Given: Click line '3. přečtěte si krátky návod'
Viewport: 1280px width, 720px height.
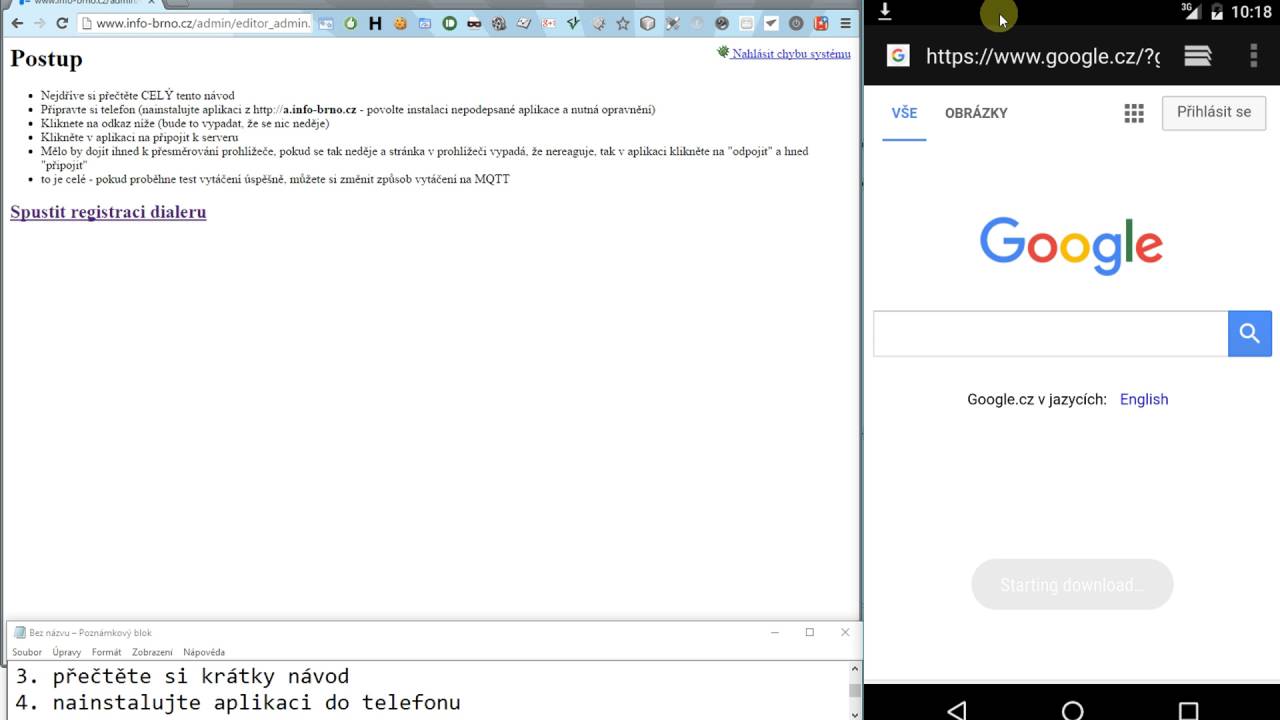Looking at the screenshot, I should click(x=182, y=677).
